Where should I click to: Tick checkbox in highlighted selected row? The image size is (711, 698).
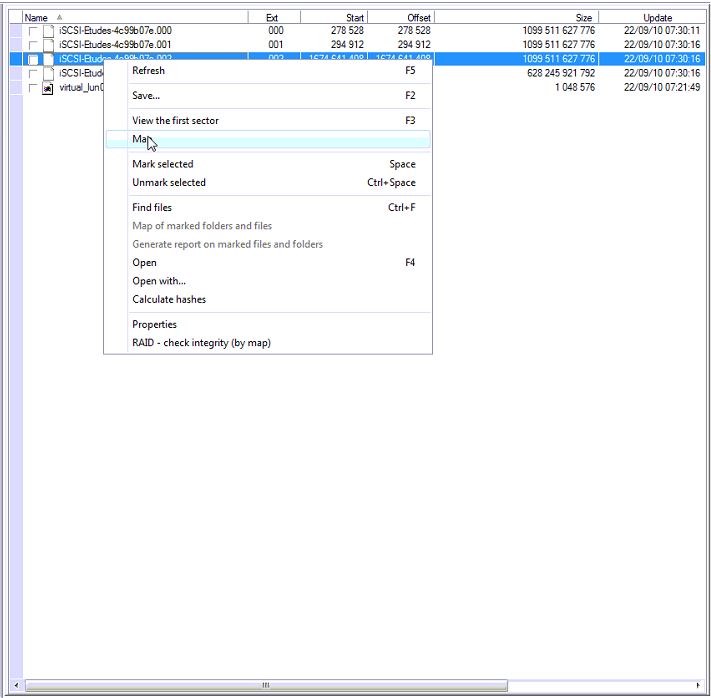coord(33,59)
